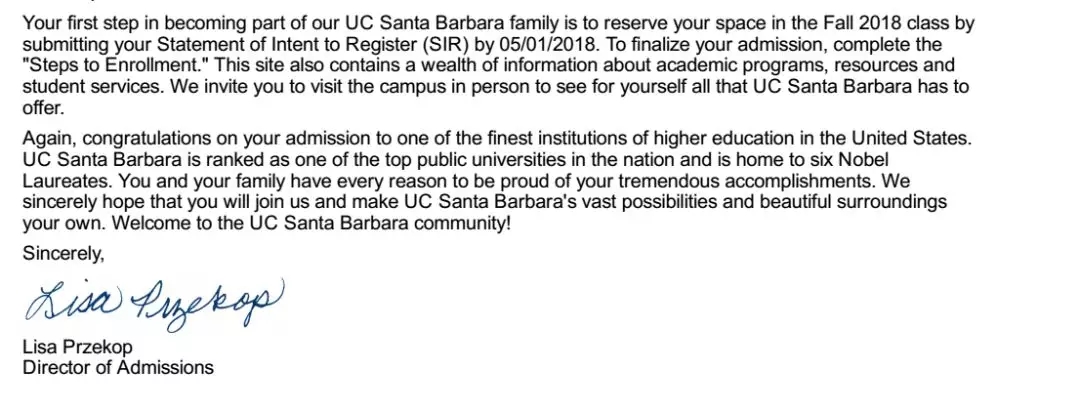Click the printed name Lisa Przekop
Screen dimensions: 1080x410
tap(77, 349)
